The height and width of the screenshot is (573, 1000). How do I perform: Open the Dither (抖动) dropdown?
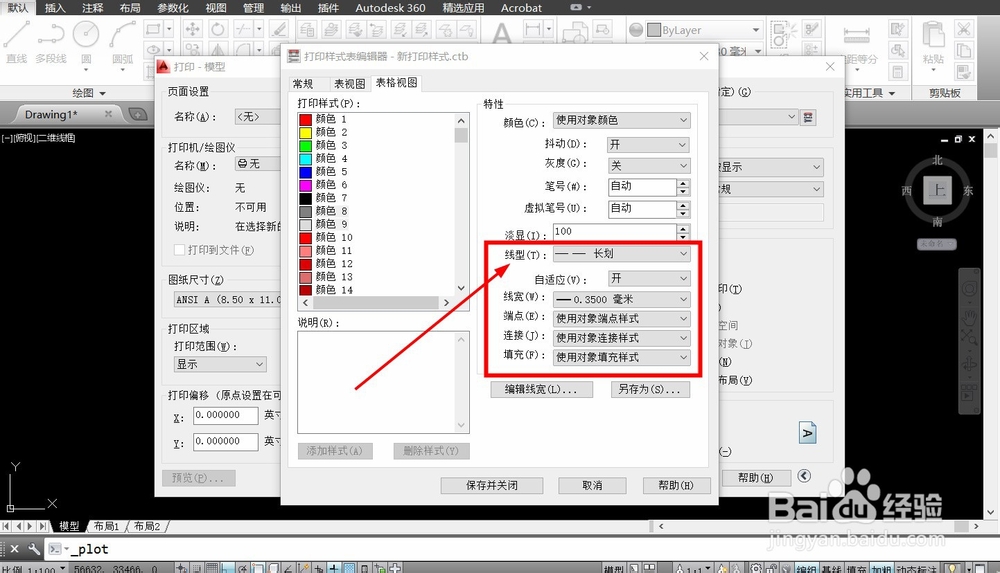649,145
